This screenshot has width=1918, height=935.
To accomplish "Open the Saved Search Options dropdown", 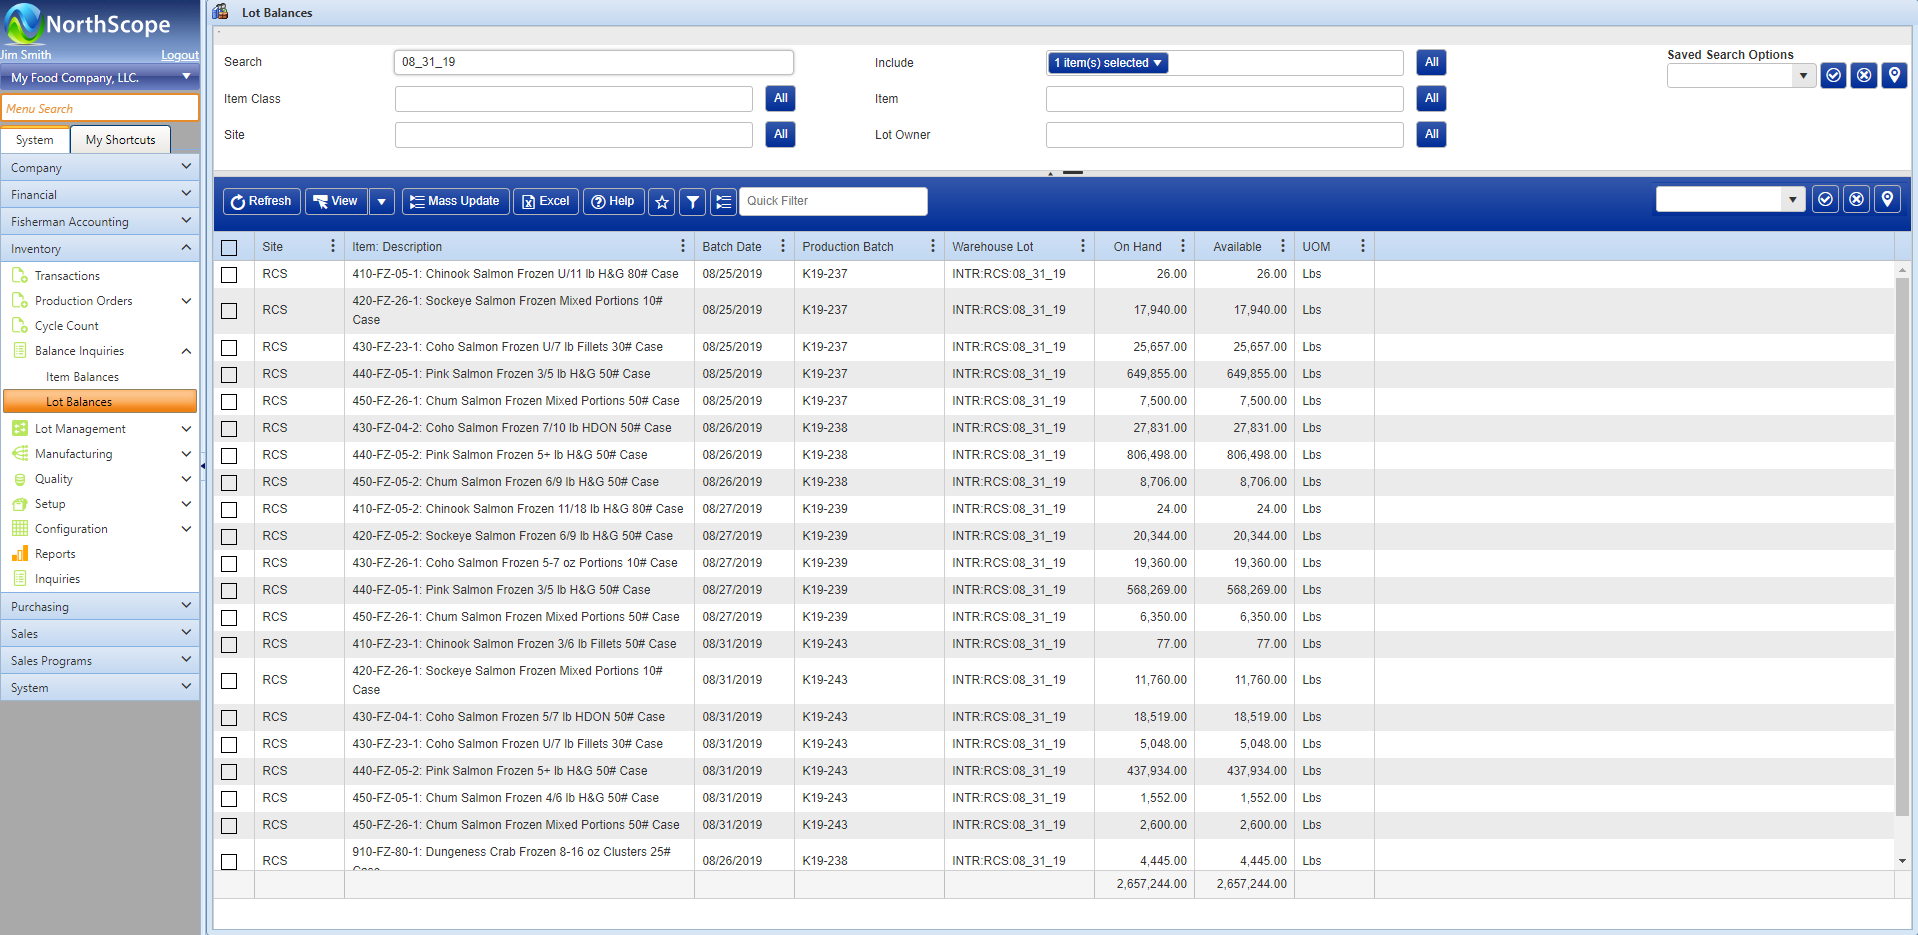I will (1803, 76).
